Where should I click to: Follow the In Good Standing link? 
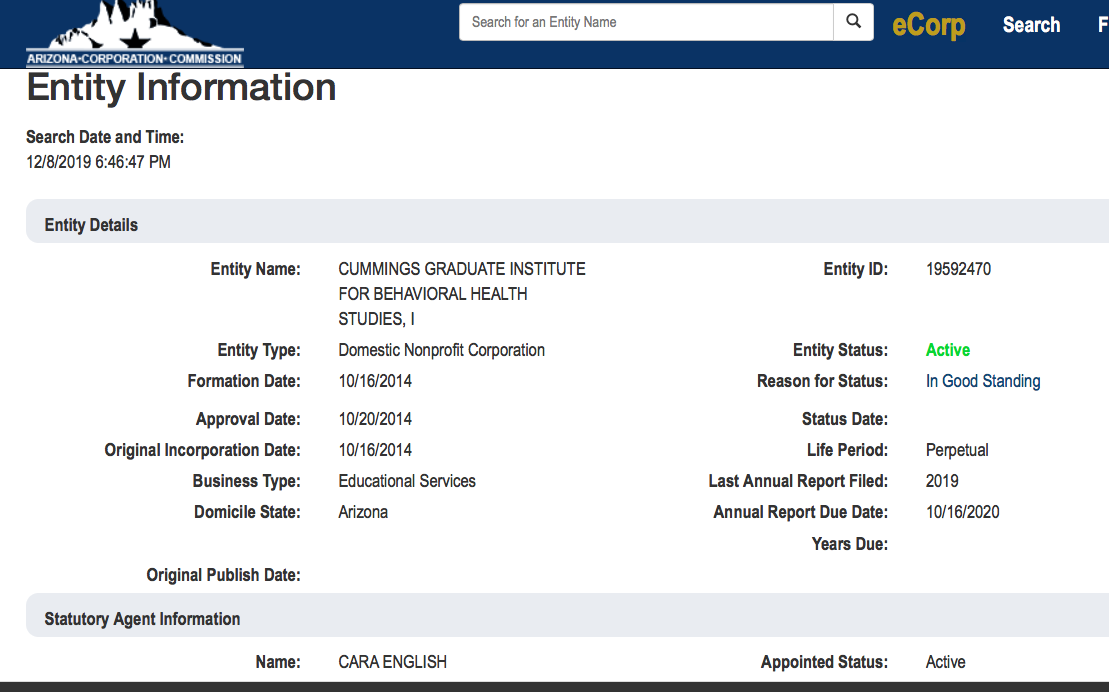982,381
